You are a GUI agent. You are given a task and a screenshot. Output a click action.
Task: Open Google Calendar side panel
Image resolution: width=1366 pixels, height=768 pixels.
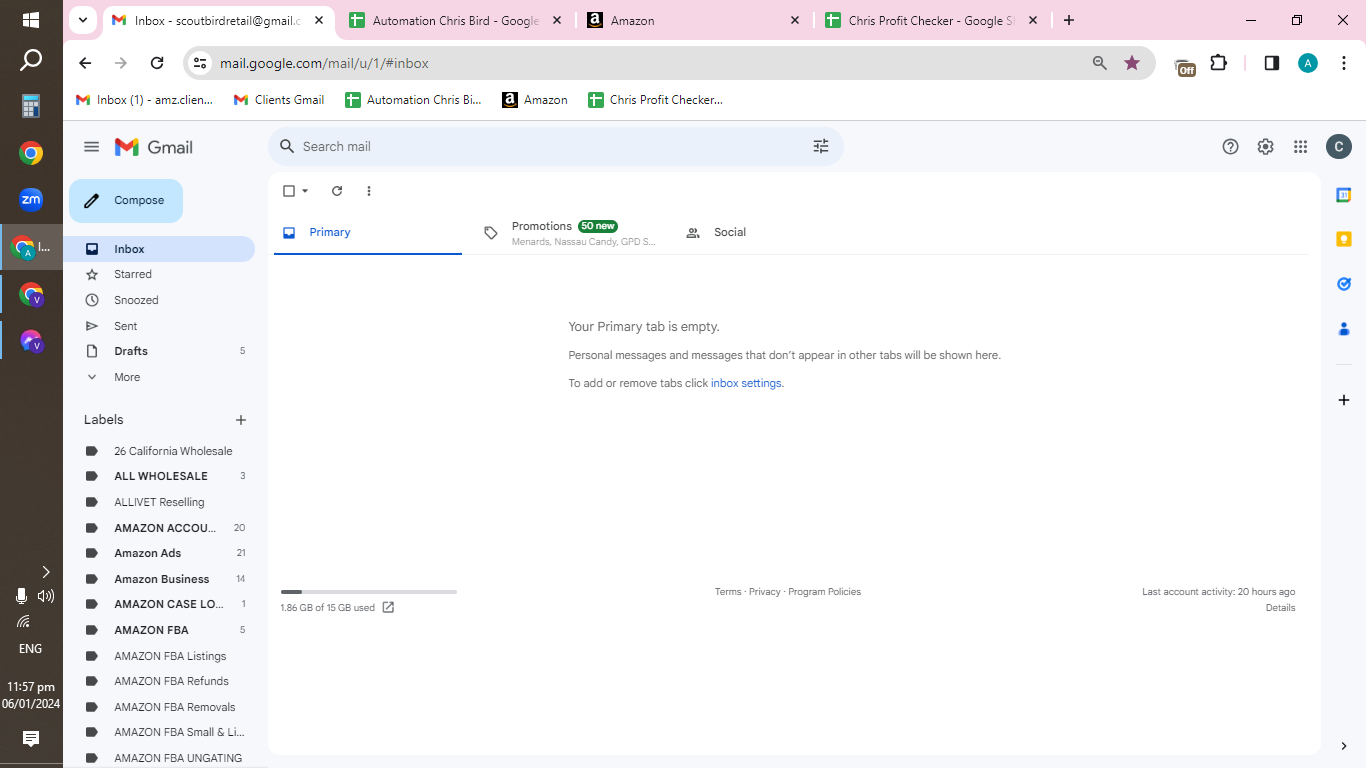pyautogui.click(x=1344, y=195)
